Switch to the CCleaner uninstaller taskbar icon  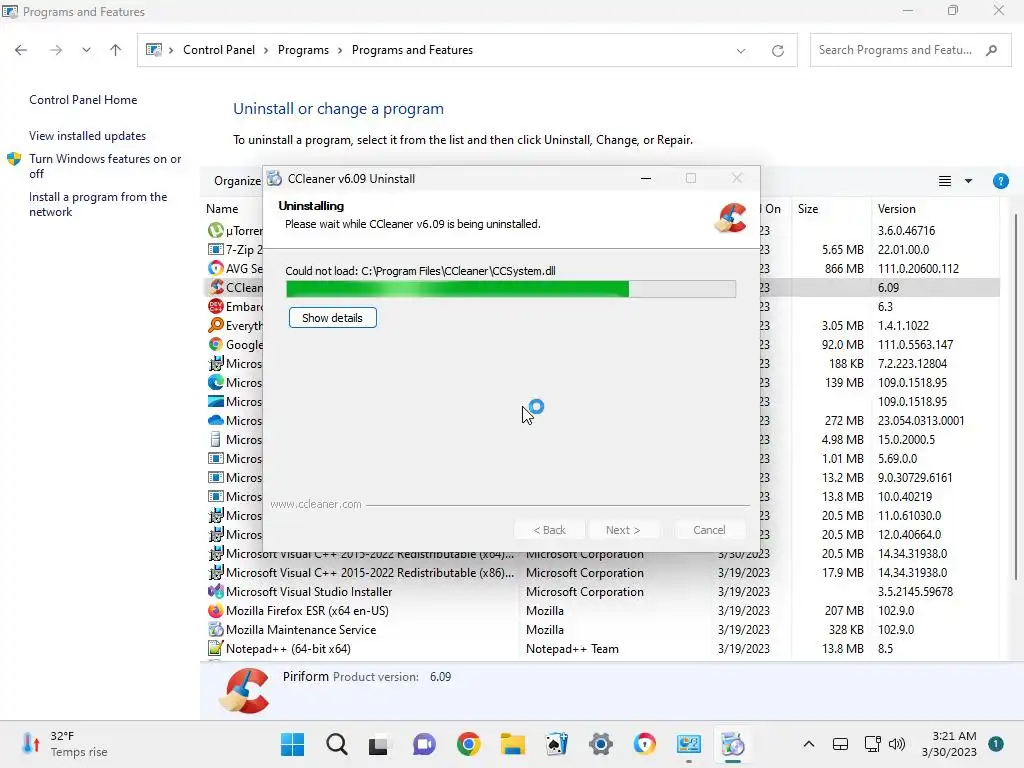coord(733,744)
